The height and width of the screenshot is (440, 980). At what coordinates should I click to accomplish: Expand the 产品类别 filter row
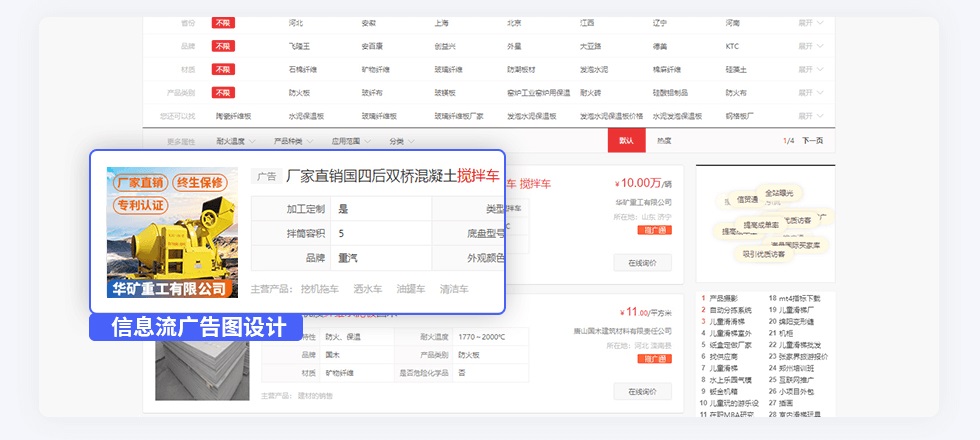(811, 92)
